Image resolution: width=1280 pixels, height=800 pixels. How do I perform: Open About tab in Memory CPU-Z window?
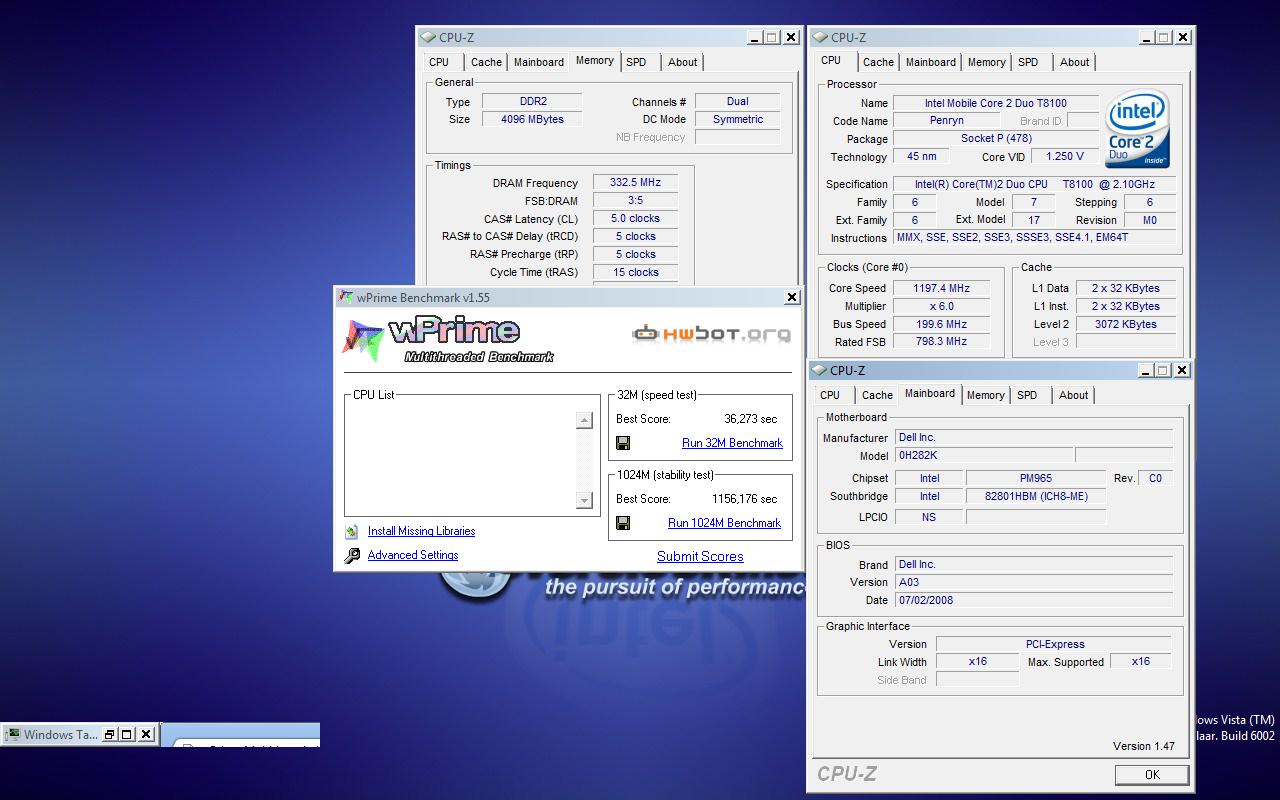click(683, 62)
